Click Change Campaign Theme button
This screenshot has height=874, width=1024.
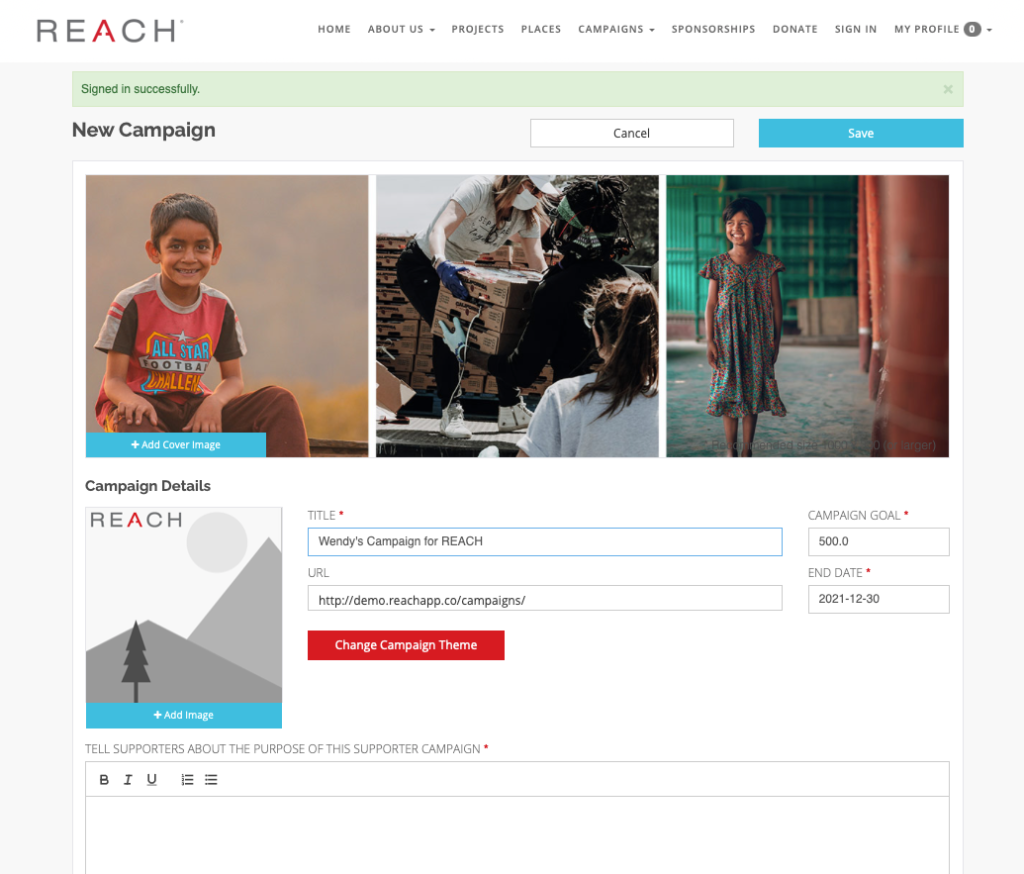(406, 645)
